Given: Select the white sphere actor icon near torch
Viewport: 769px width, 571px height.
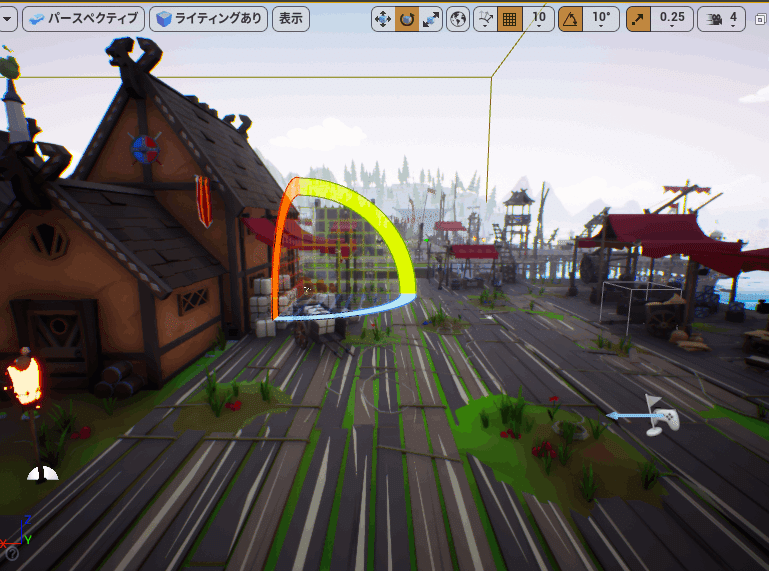Looking at the screenshot, I should [x=43, y=474].
